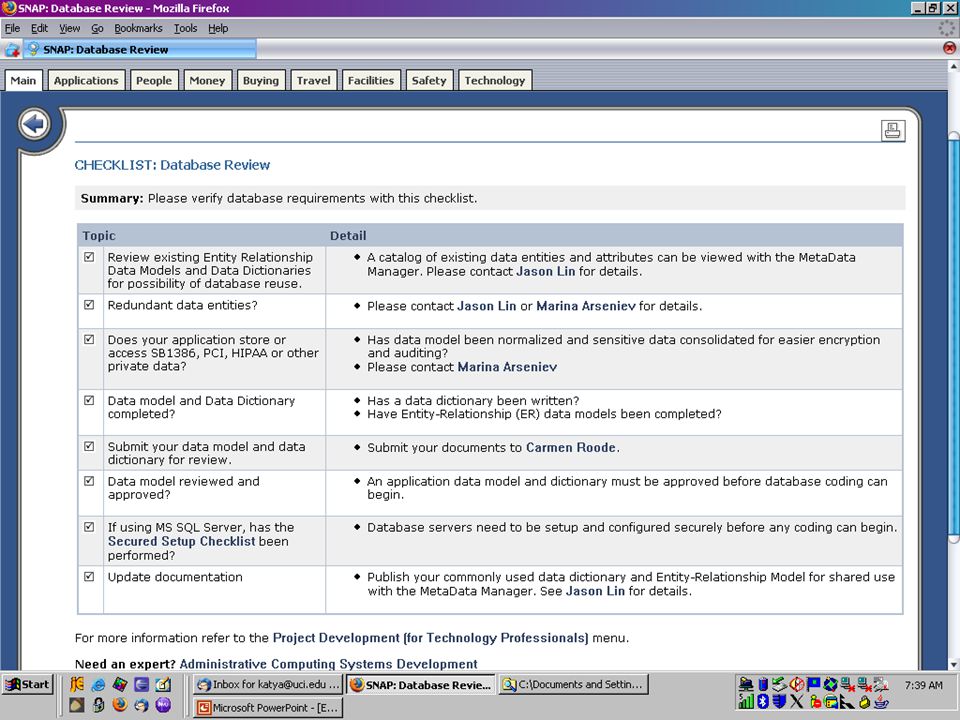The width and height of the screenshot is (960, 720).
Task: Click the battery tray icon
Action: (763, 684)
